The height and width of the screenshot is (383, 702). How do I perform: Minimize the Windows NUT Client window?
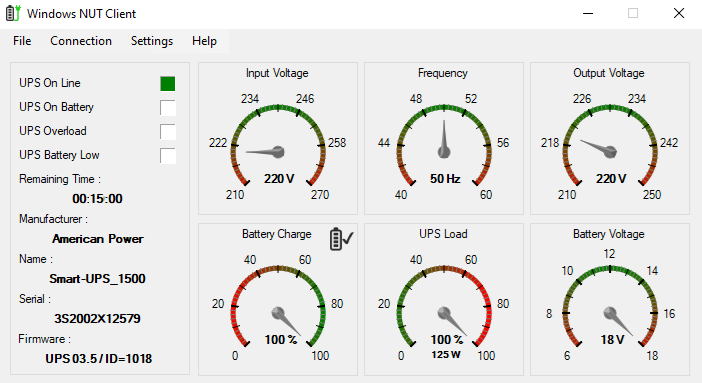click(588, 13)
